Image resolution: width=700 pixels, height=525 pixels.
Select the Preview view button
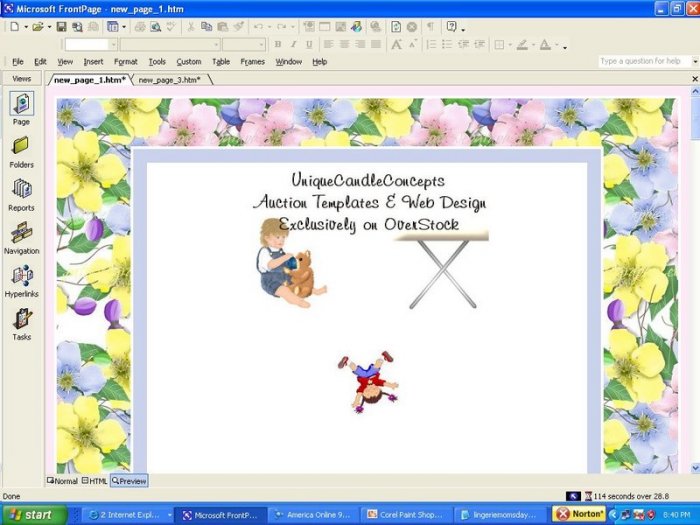[129, 481]
